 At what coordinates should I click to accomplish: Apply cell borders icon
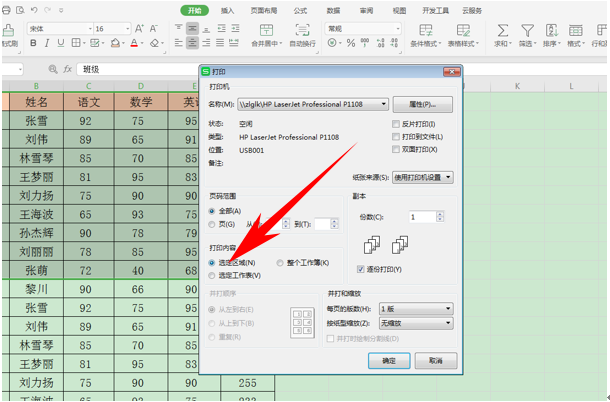coord(76,43)
